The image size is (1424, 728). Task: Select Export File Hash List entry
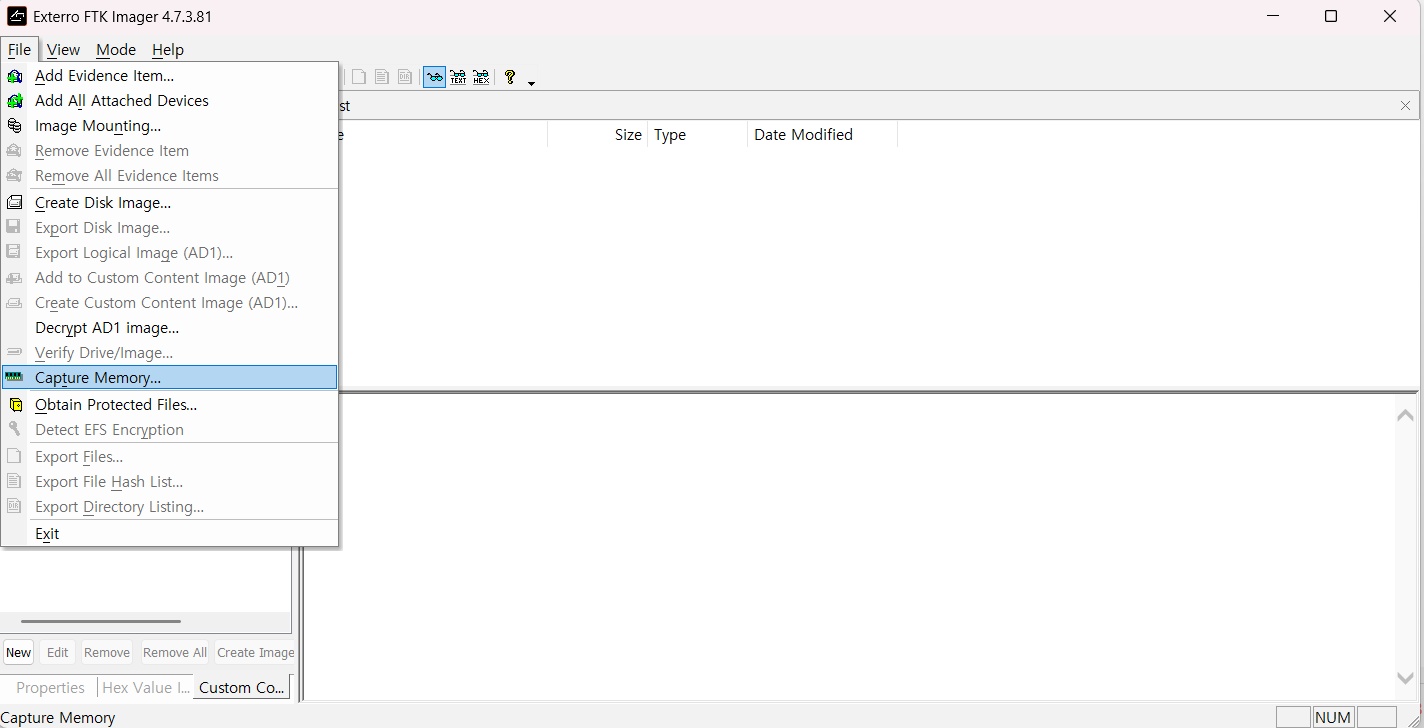click(x=169, y=482)
